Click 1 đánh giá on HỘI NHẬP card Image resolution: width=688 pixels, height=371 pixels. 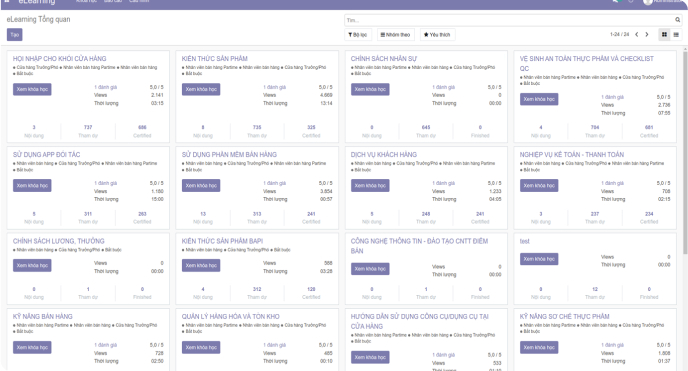(105, 87)
